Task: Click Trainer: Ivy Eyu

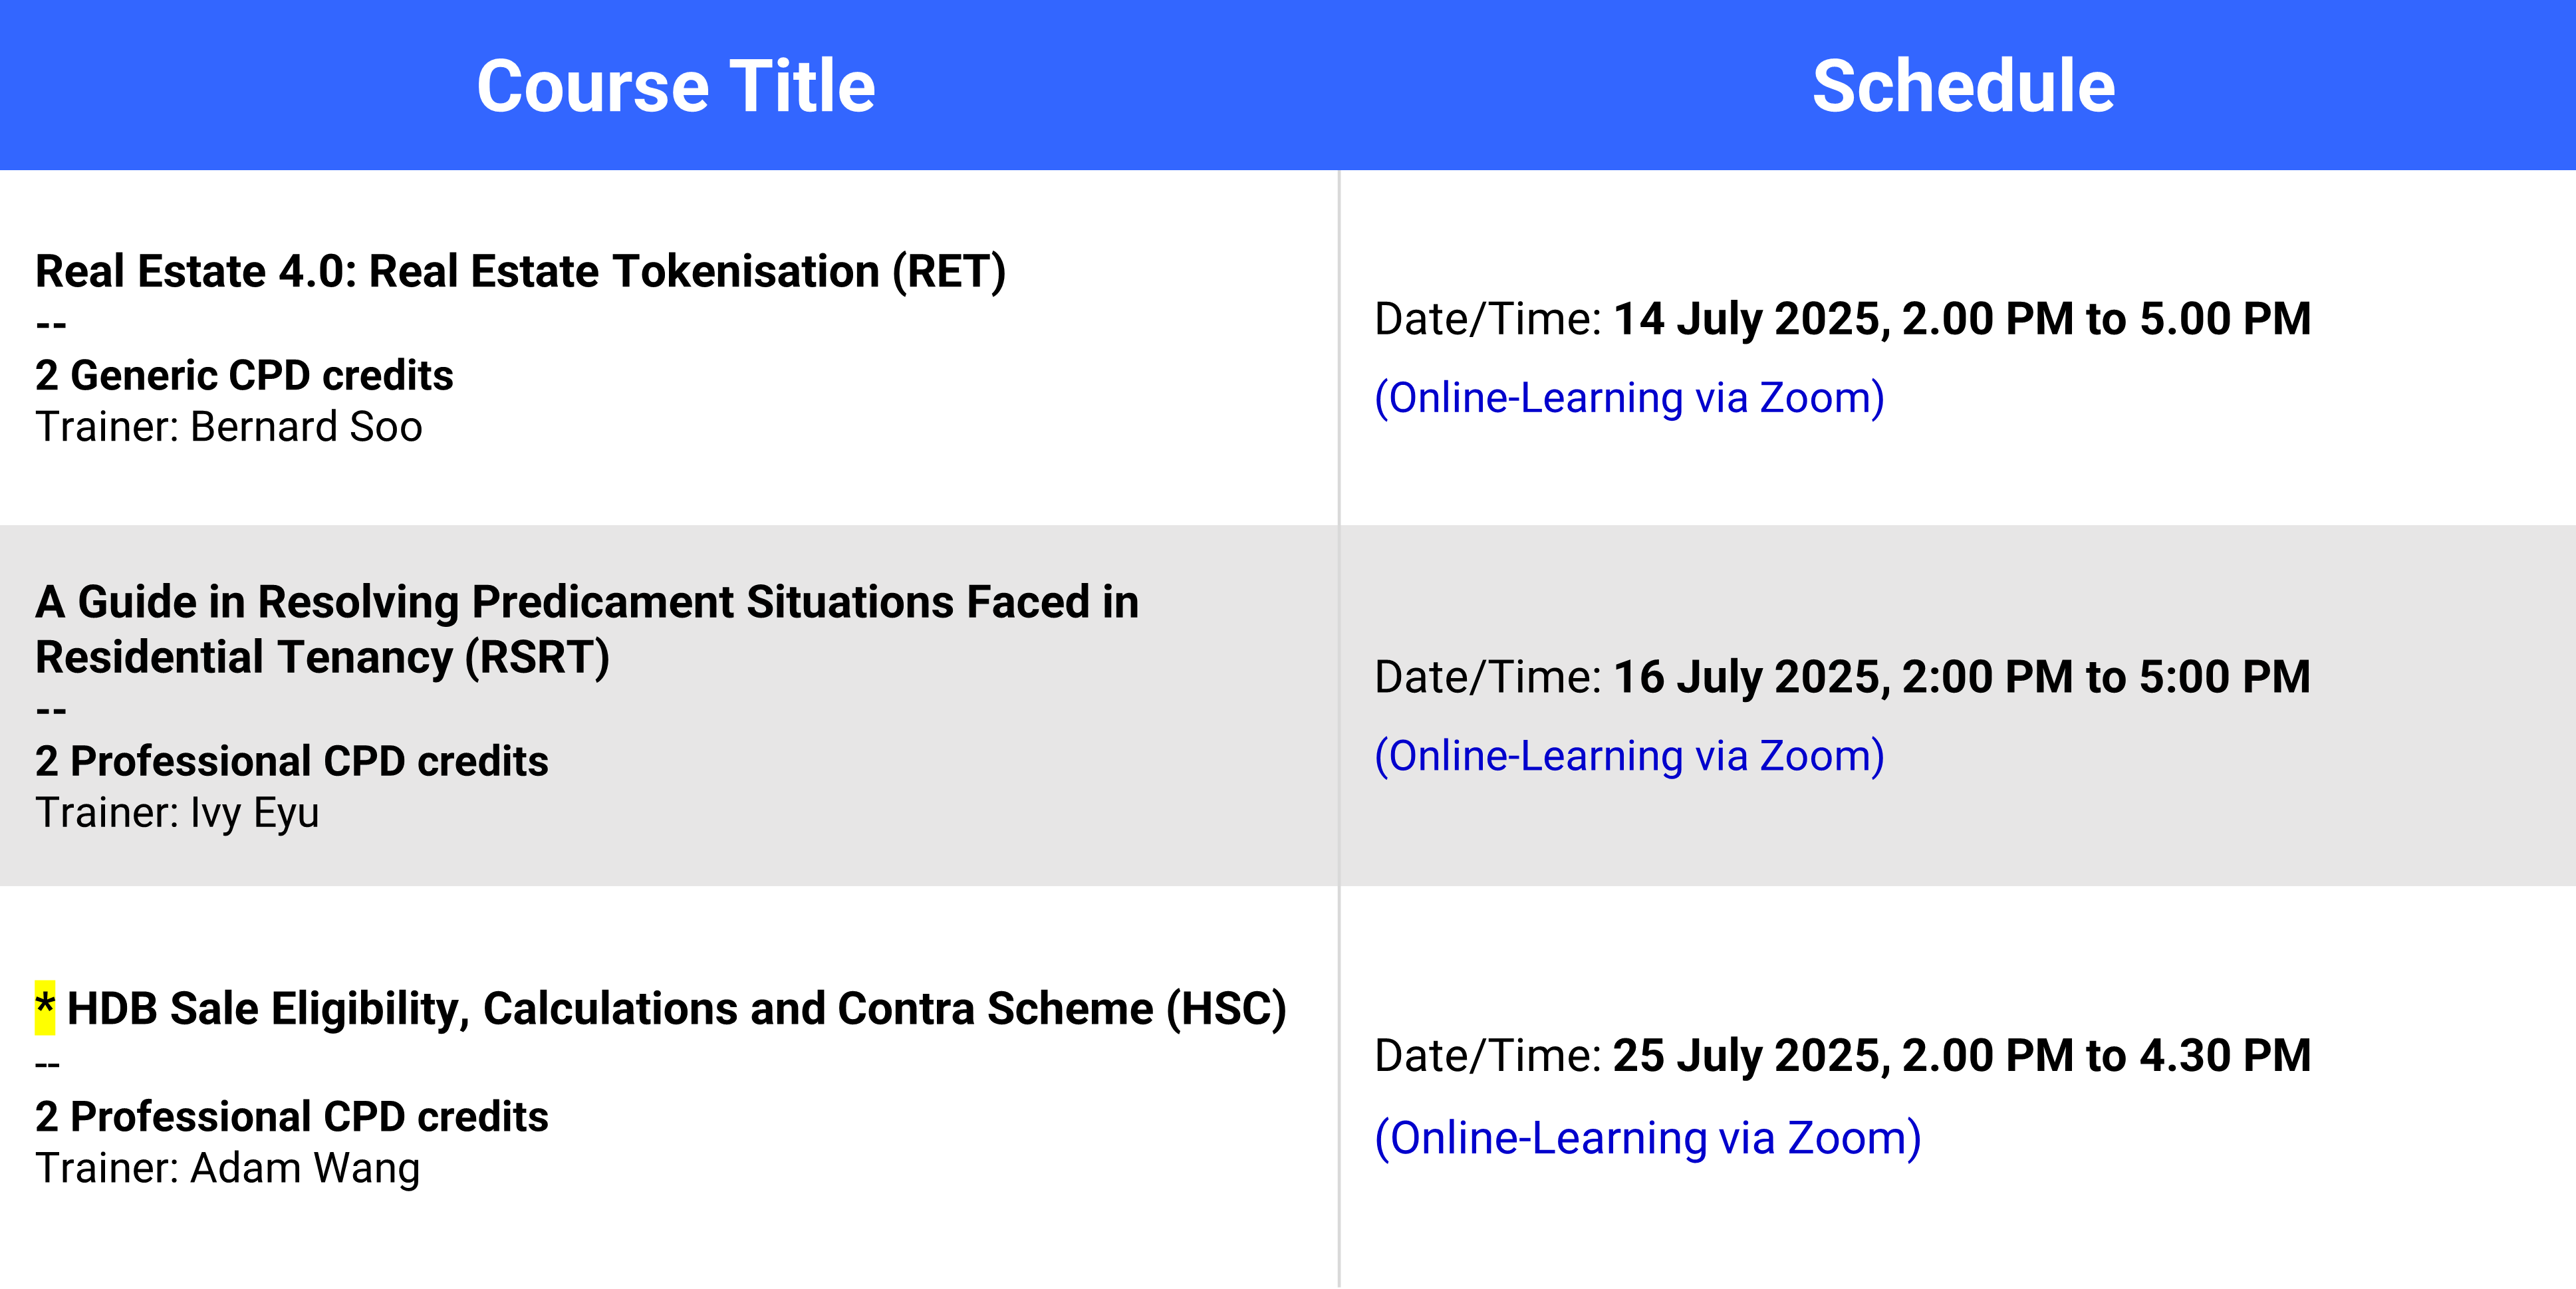Action: click(177, 813)
